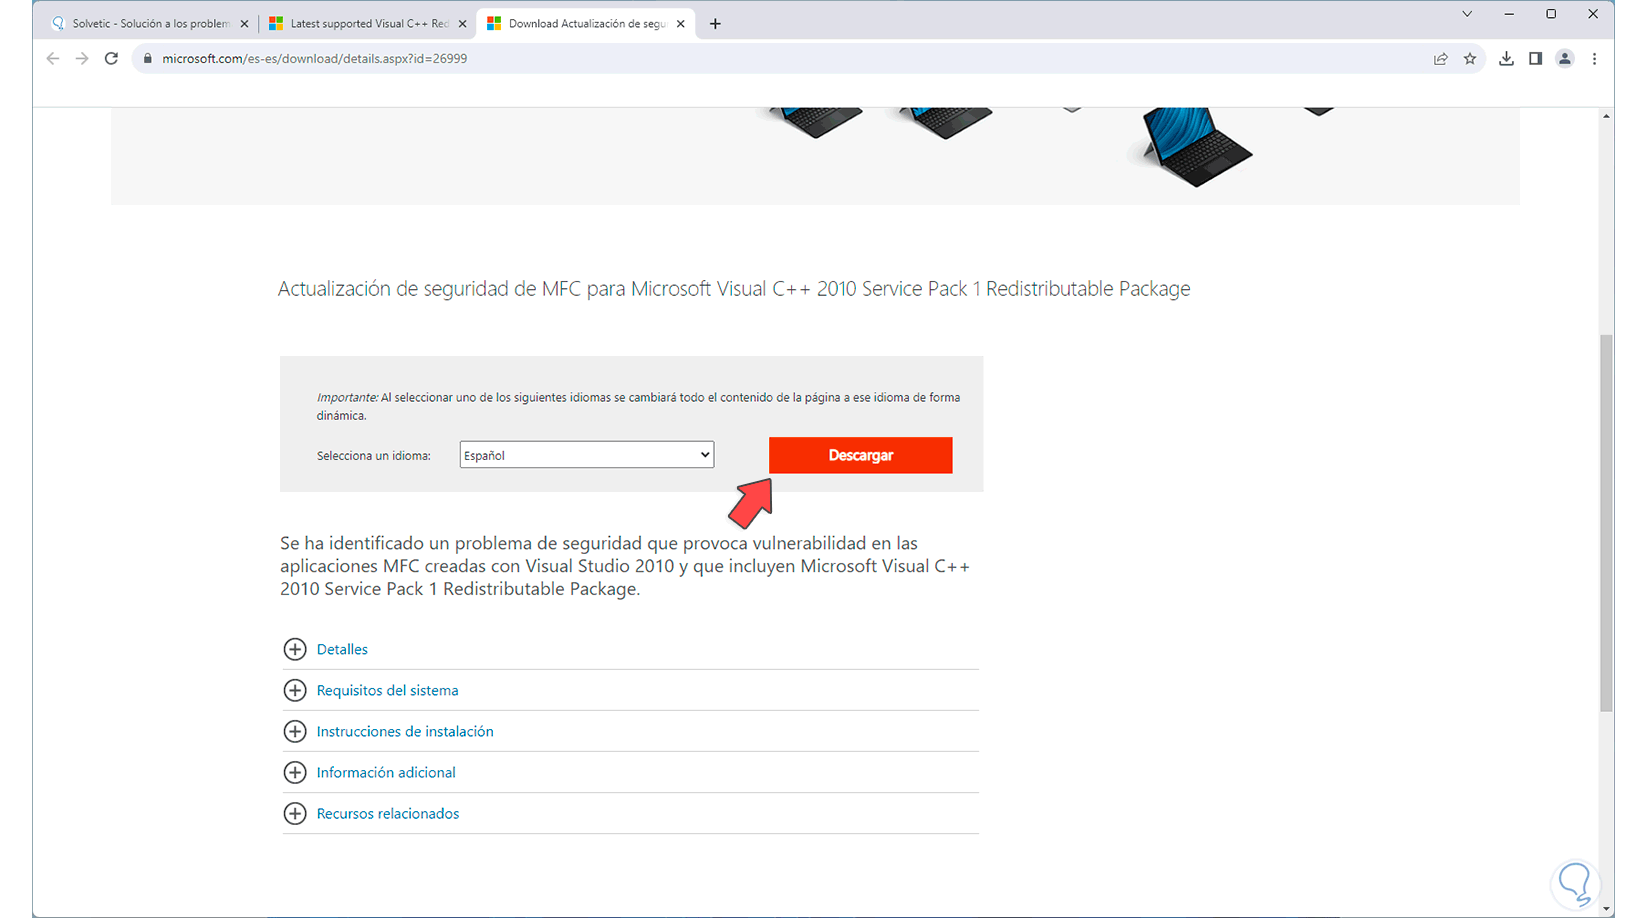Go forward in browser history
Viewport: 1647px width, 918px height.
coord(82,59)
